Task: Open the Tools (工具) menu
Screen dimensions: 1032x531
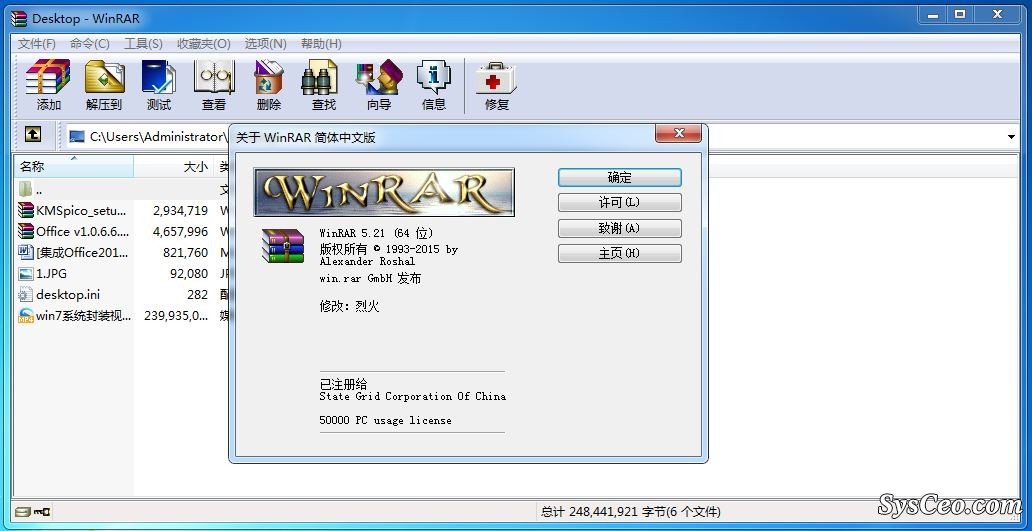Action: pos(143,43)
